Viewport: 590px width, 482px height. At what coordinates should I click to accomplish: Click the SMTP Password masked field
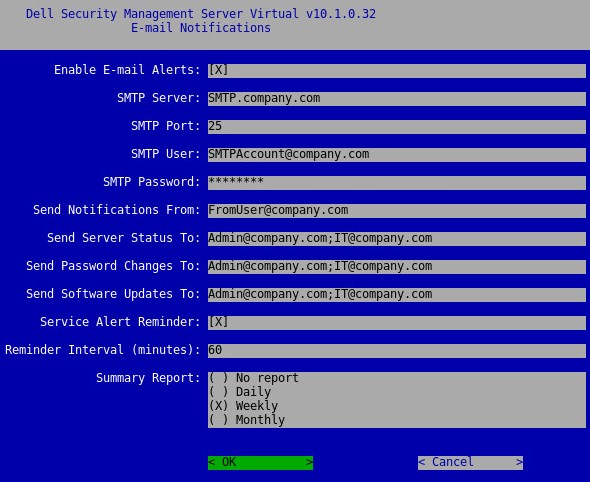coord(397,182)
